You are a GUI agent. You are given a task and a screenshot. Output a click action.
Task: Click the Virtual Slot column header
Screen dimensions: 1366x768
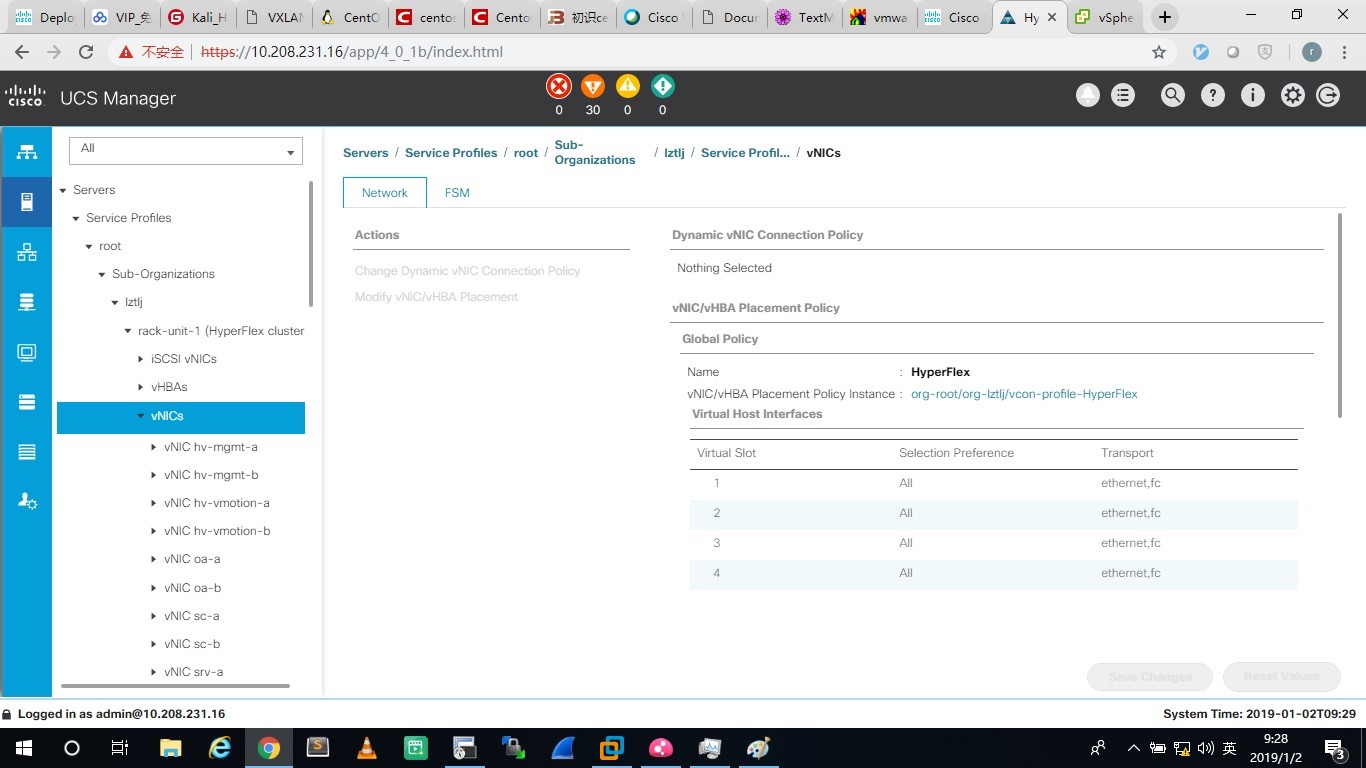[x=726, y=453]
